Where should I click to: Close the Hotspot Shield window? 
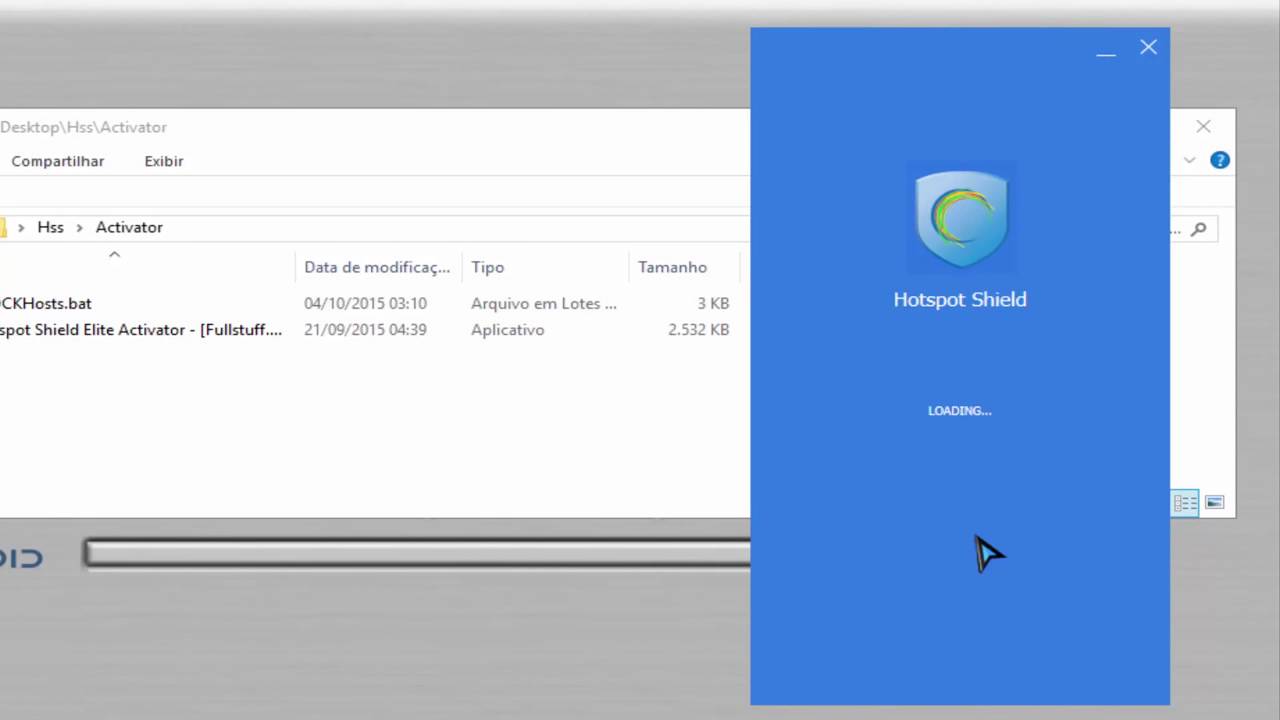coord(1148,47)
